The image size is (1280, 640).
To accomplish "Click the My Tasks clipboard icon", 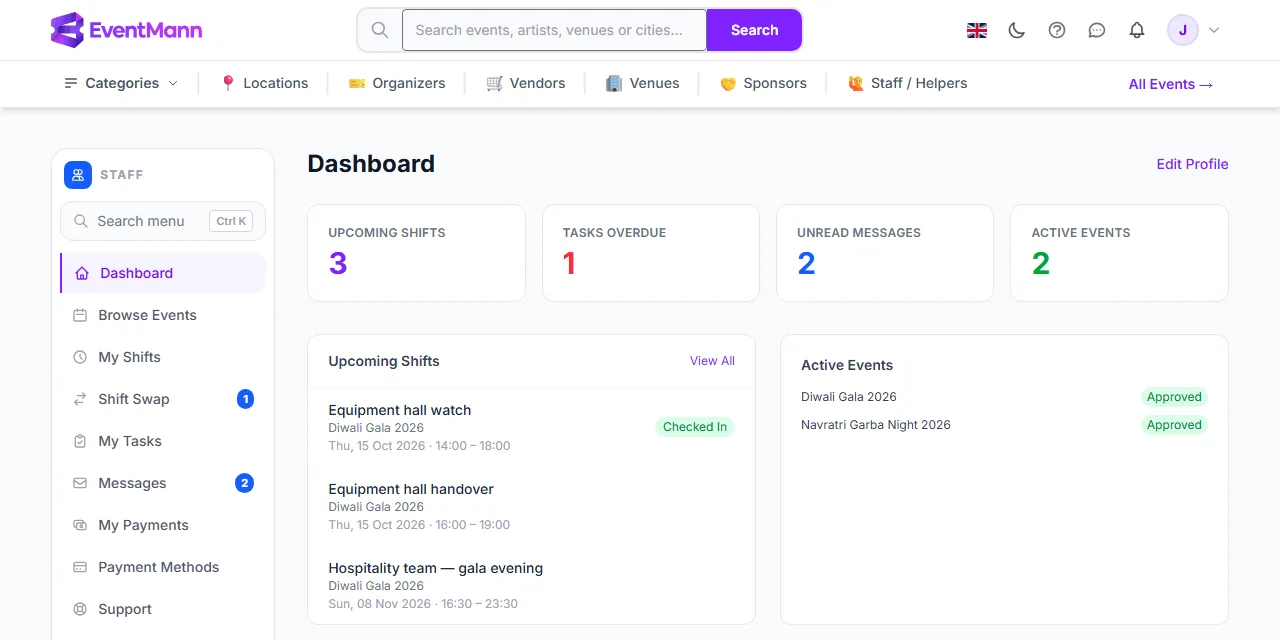I will pos(80,441).
